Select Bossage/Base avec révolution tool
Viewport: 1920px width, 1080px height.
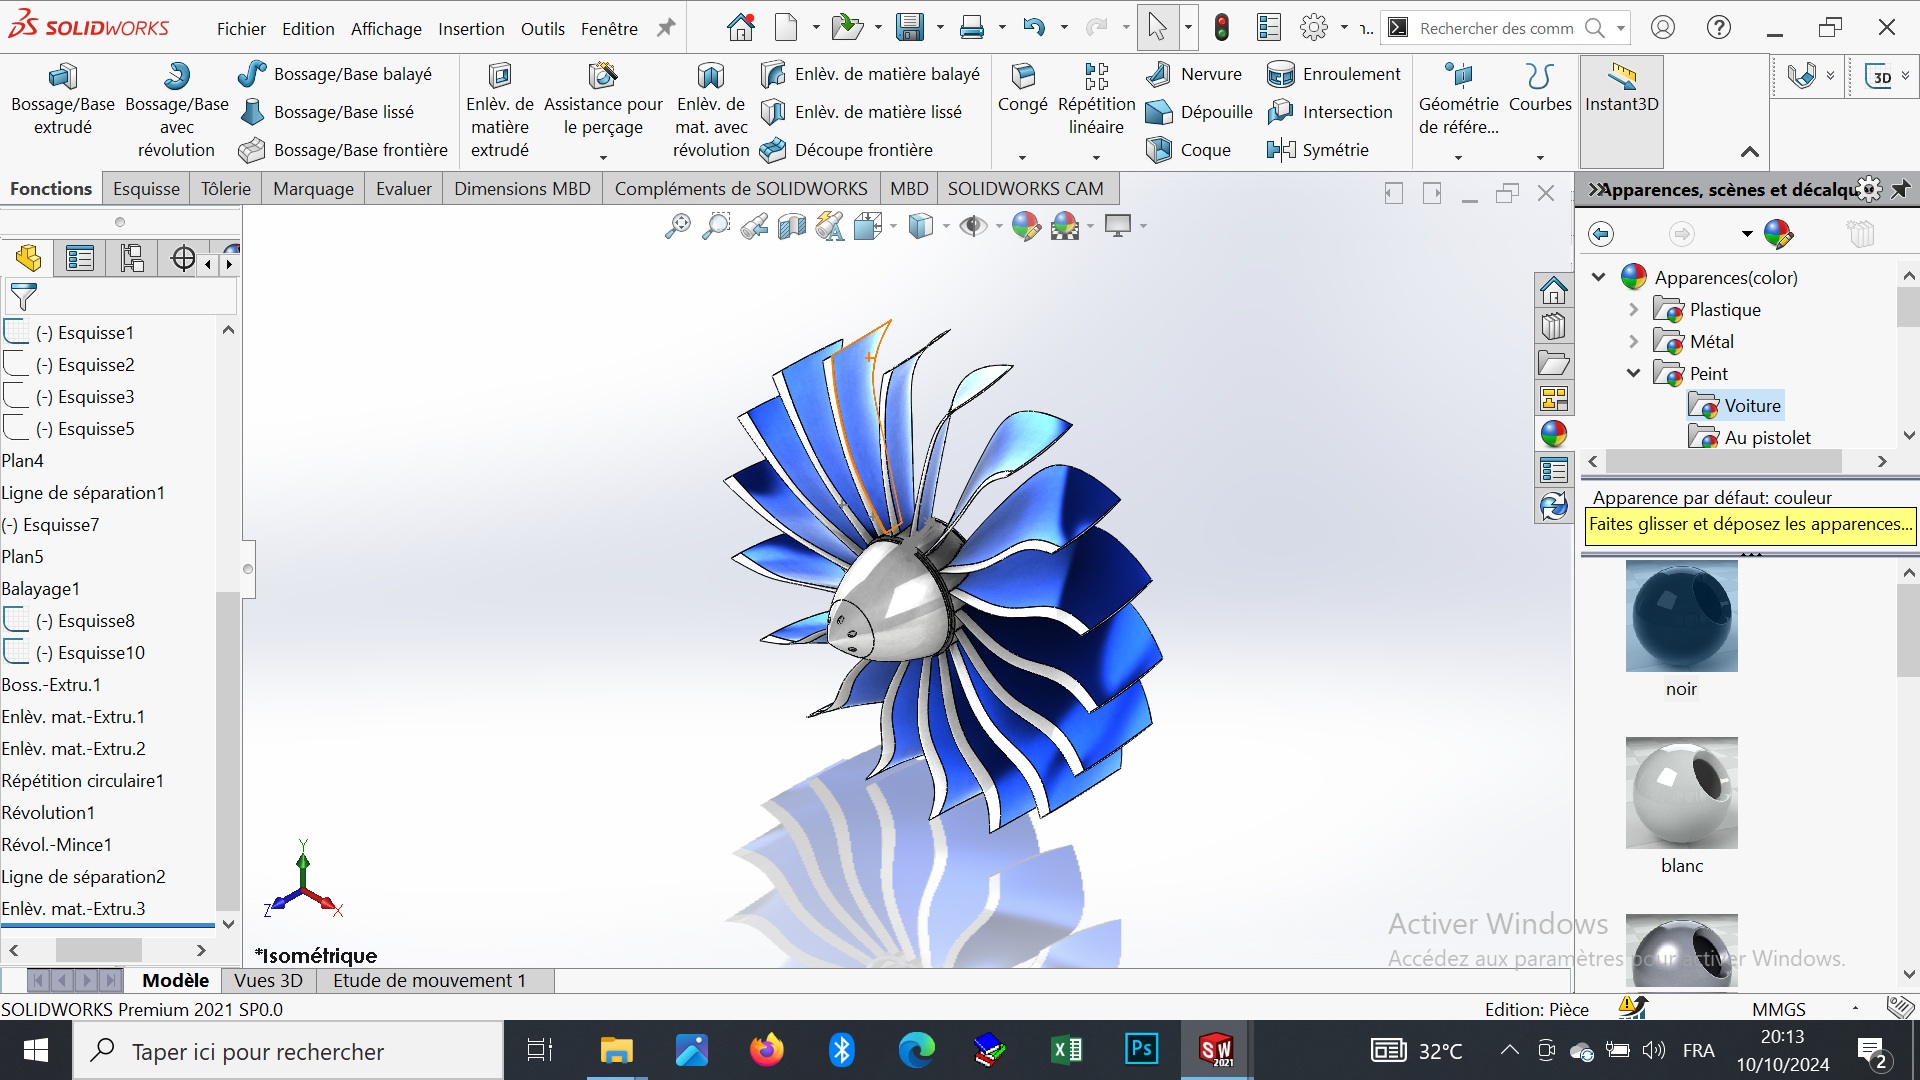click(x=176, y=111)
